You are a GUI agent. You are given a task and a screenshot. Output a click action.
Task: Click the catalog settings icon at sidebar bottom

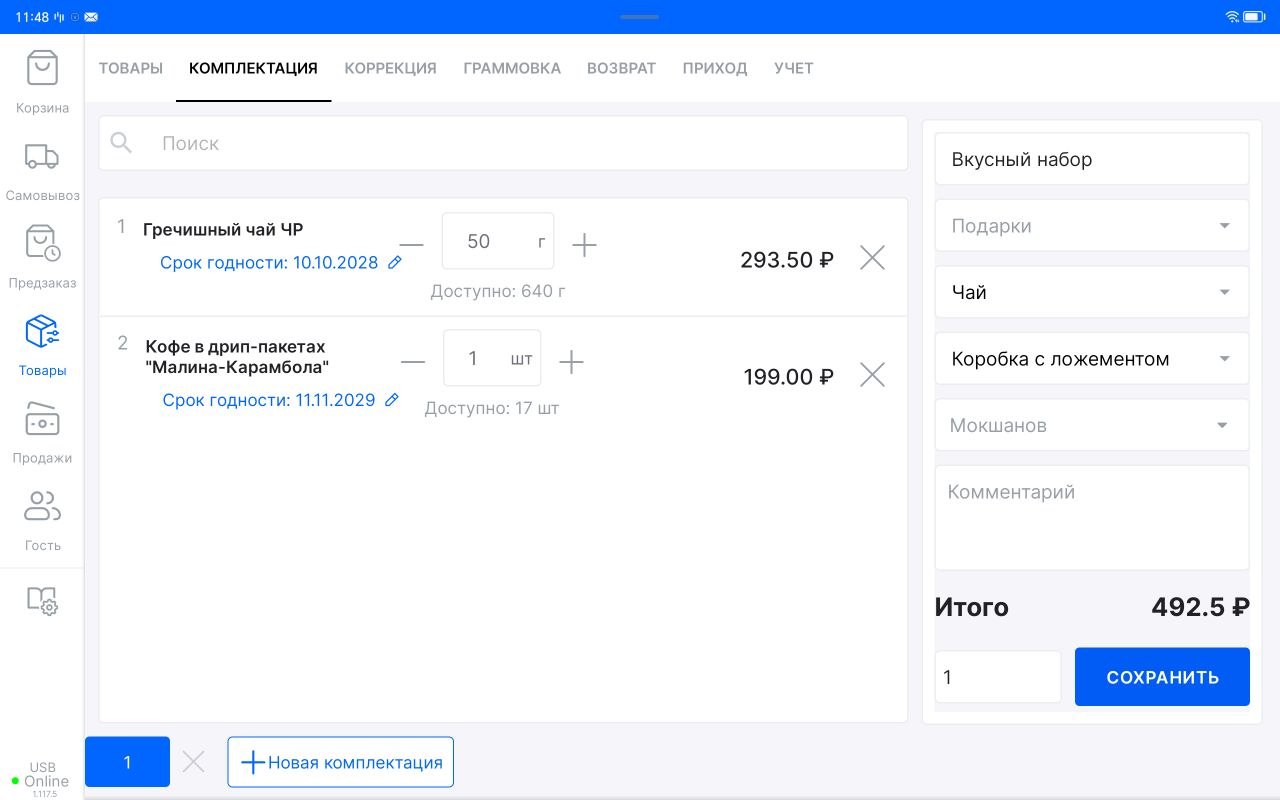tap(41, 602)
